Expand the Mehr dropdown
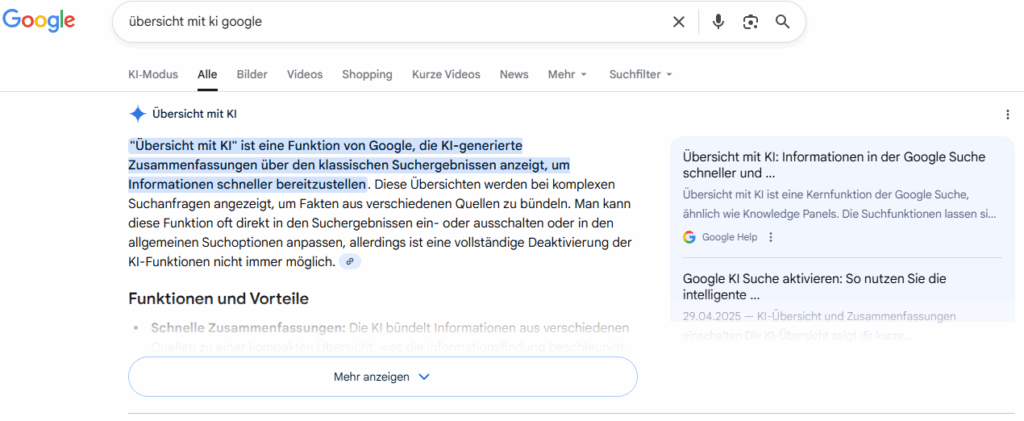 click(x=568, y=74)
